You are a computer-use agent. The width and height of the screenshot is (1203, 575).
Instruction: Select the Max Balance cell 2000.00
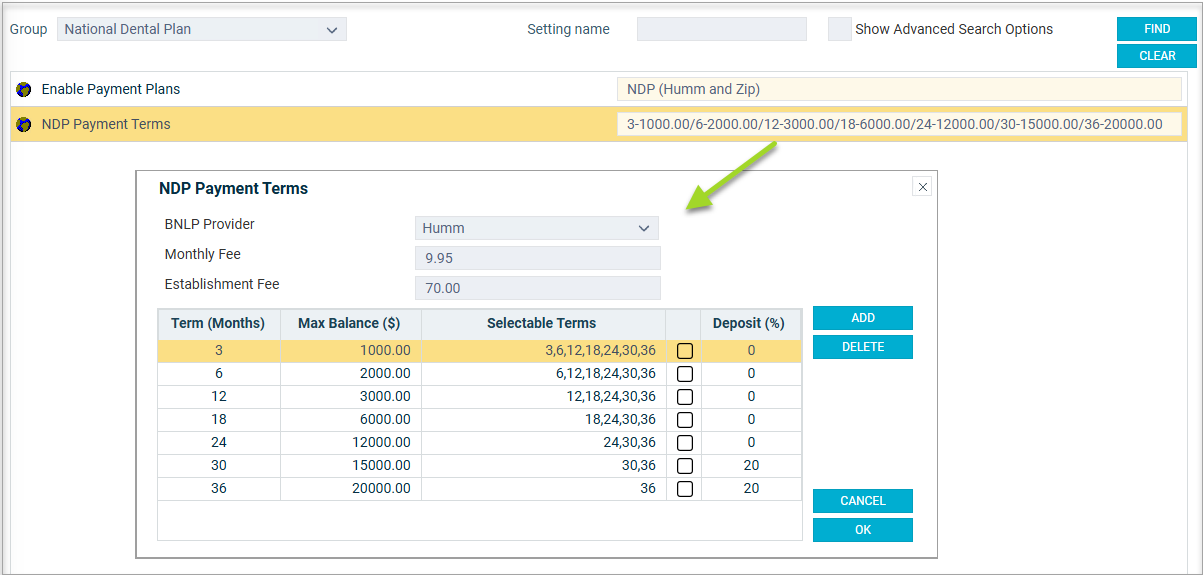350,374
